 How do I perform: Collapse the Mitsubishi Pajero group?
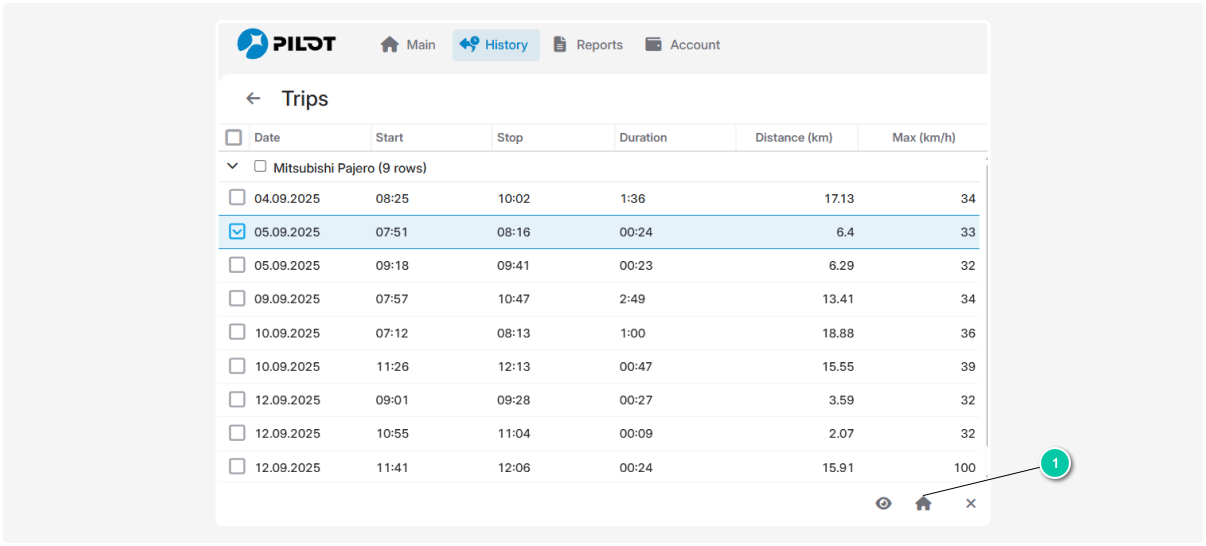tap(233, 167)
